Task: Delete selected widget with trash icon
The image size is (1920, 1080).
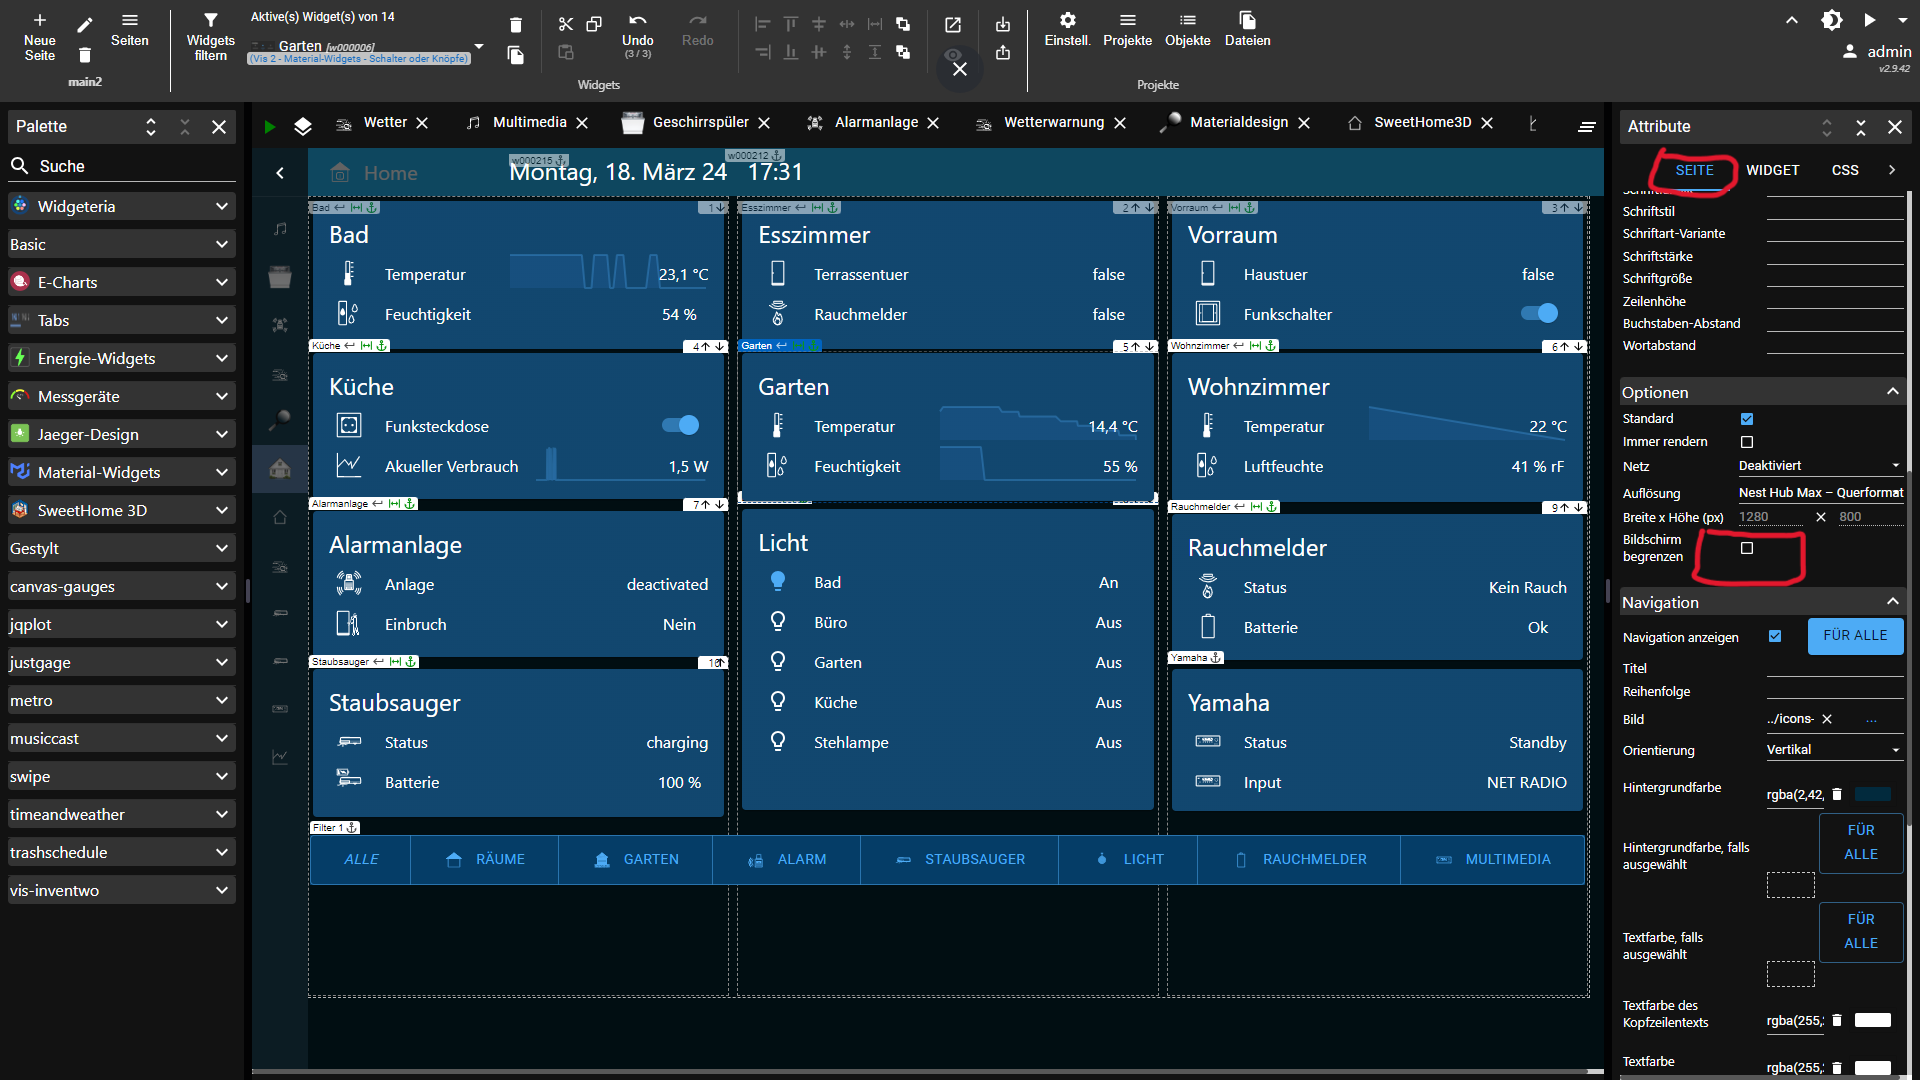Action: click(515, 25)
